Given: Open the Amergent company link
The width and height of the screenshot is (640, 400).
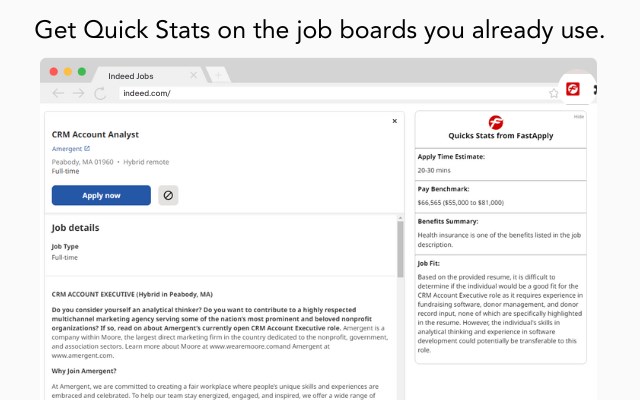Looking at the screenshot, I should click(70, 148).
